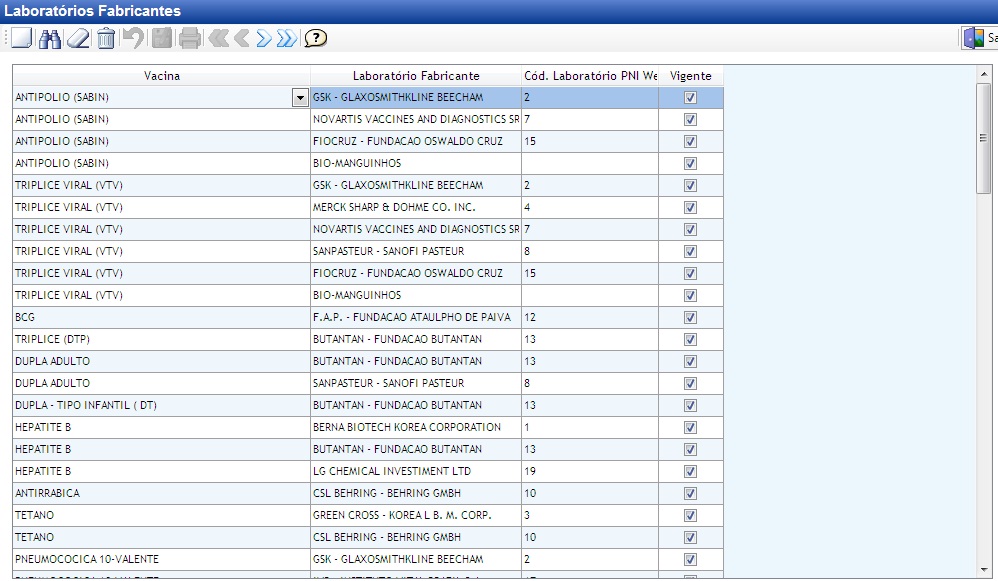Select the TRIPLICE (DTP) cell
998x581 pixels.
pyautogui.click(x=161, y=339)
